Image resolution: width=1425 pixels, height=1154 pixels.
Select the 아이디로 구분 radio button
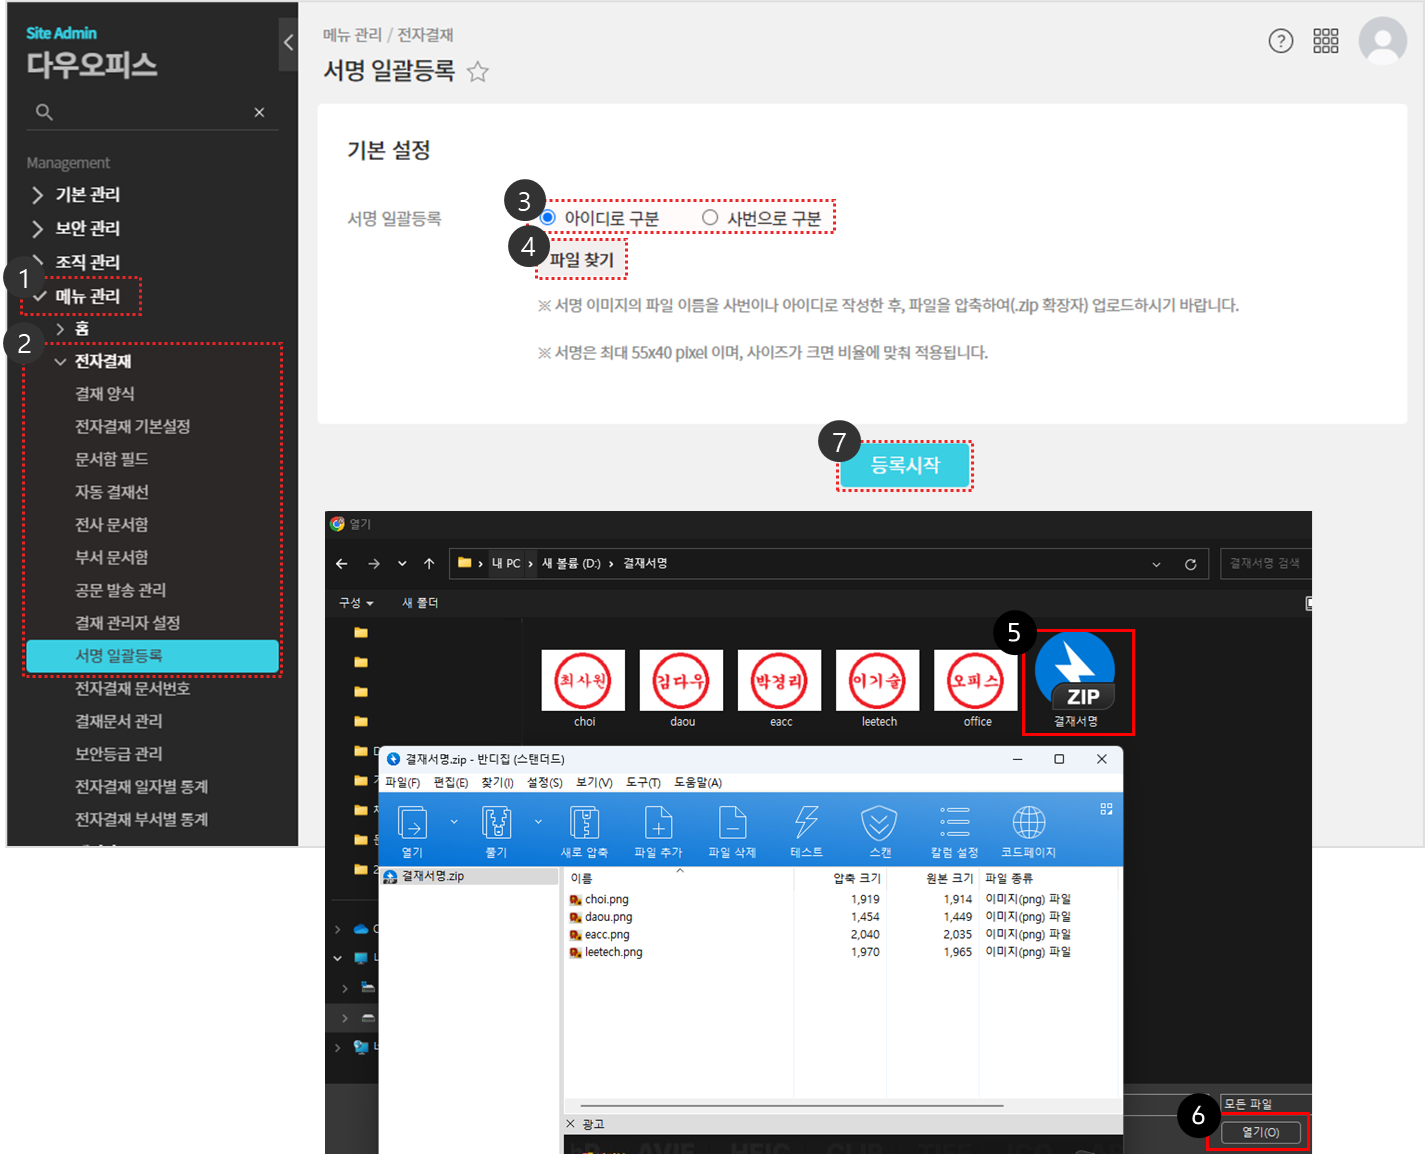pyautogui.click(x=548, y=218)
